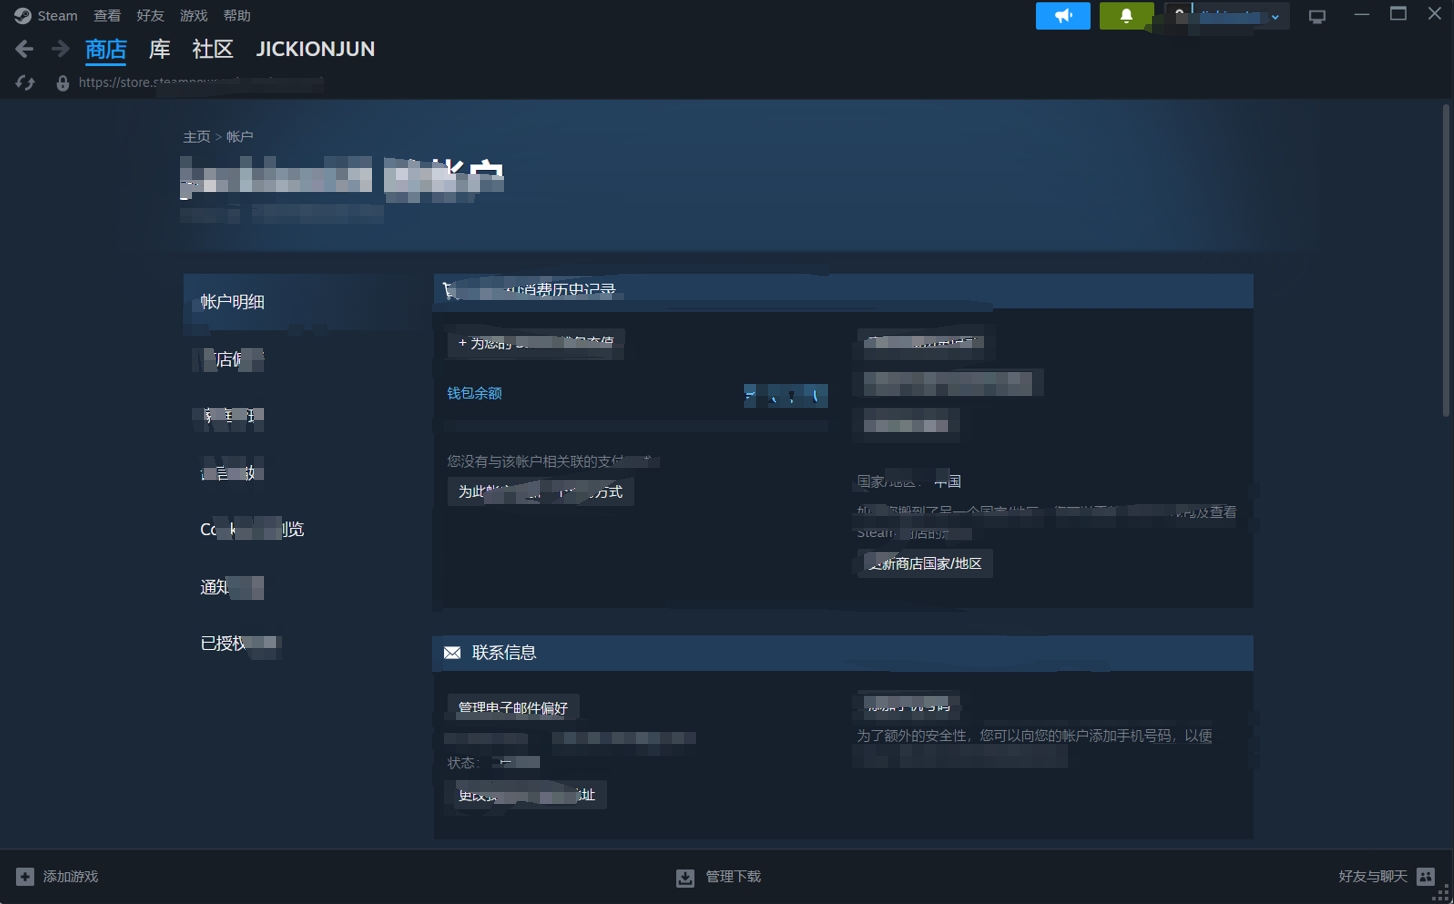Open the manage downloads icon

point(685,878)
